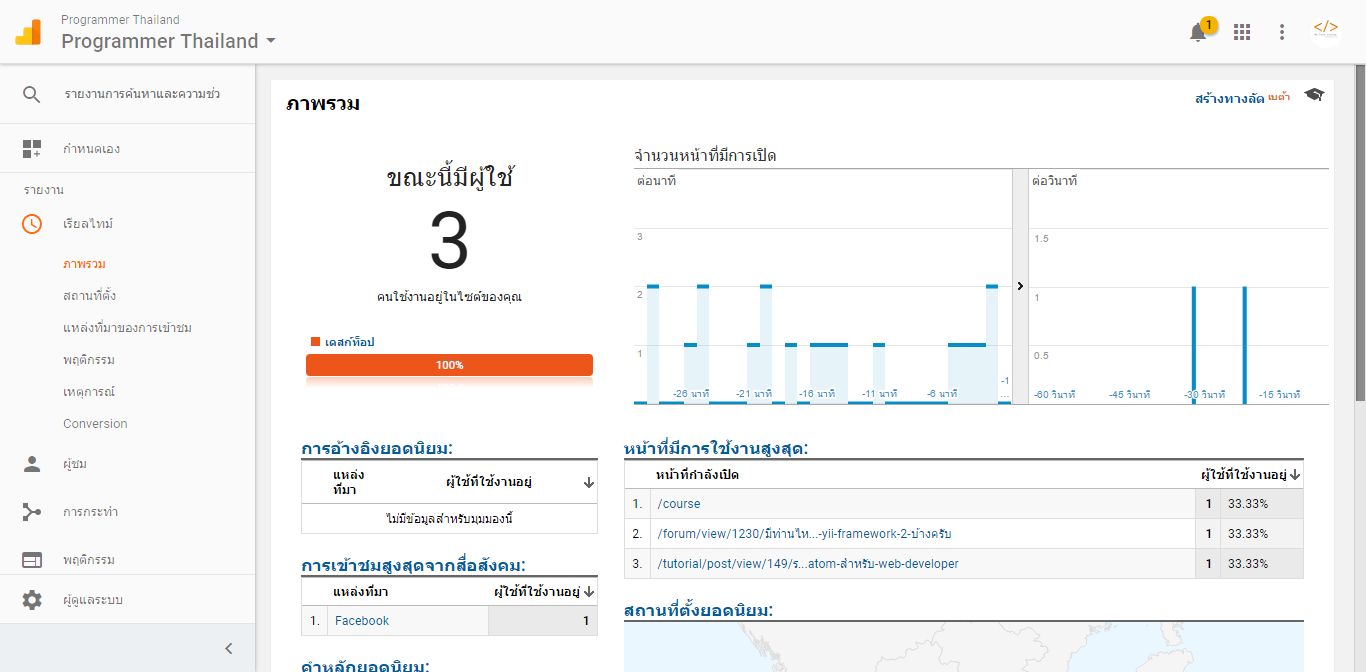Open the notifications bell
Viewport: 1366px width, 672px height.
click(1198, 32)
